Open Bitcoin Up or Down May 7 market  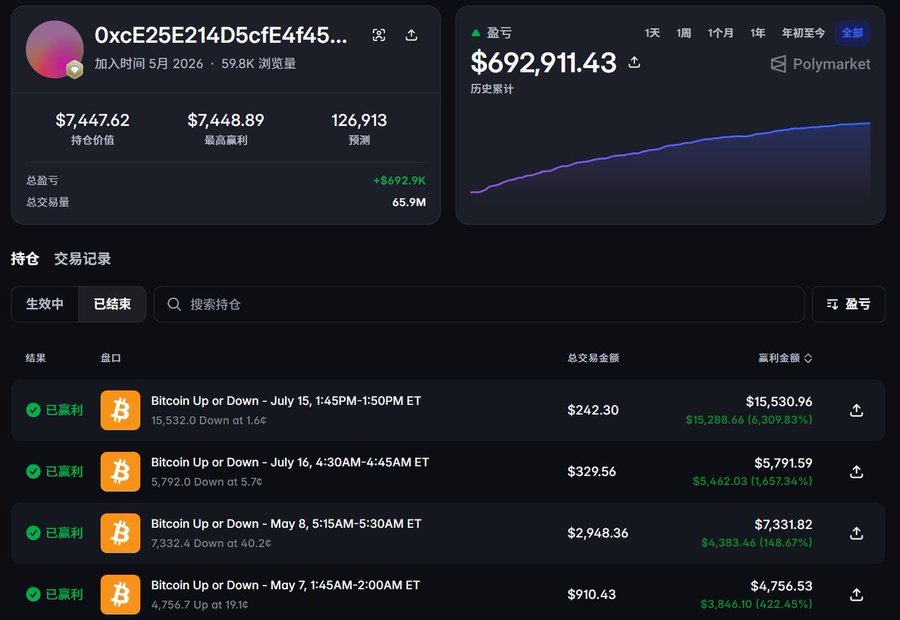tap(285, 585)
